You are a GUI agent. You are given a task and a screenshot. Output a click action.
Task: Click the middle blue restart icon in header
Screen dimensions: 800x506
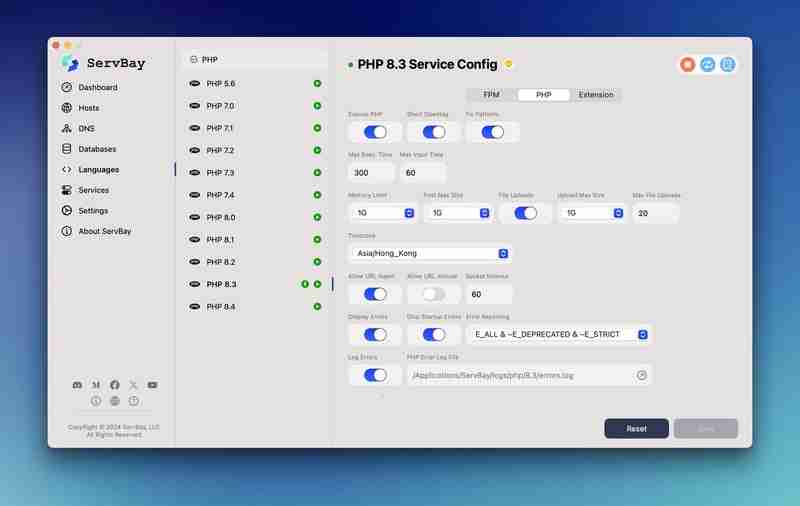click(x=708, y=64)
